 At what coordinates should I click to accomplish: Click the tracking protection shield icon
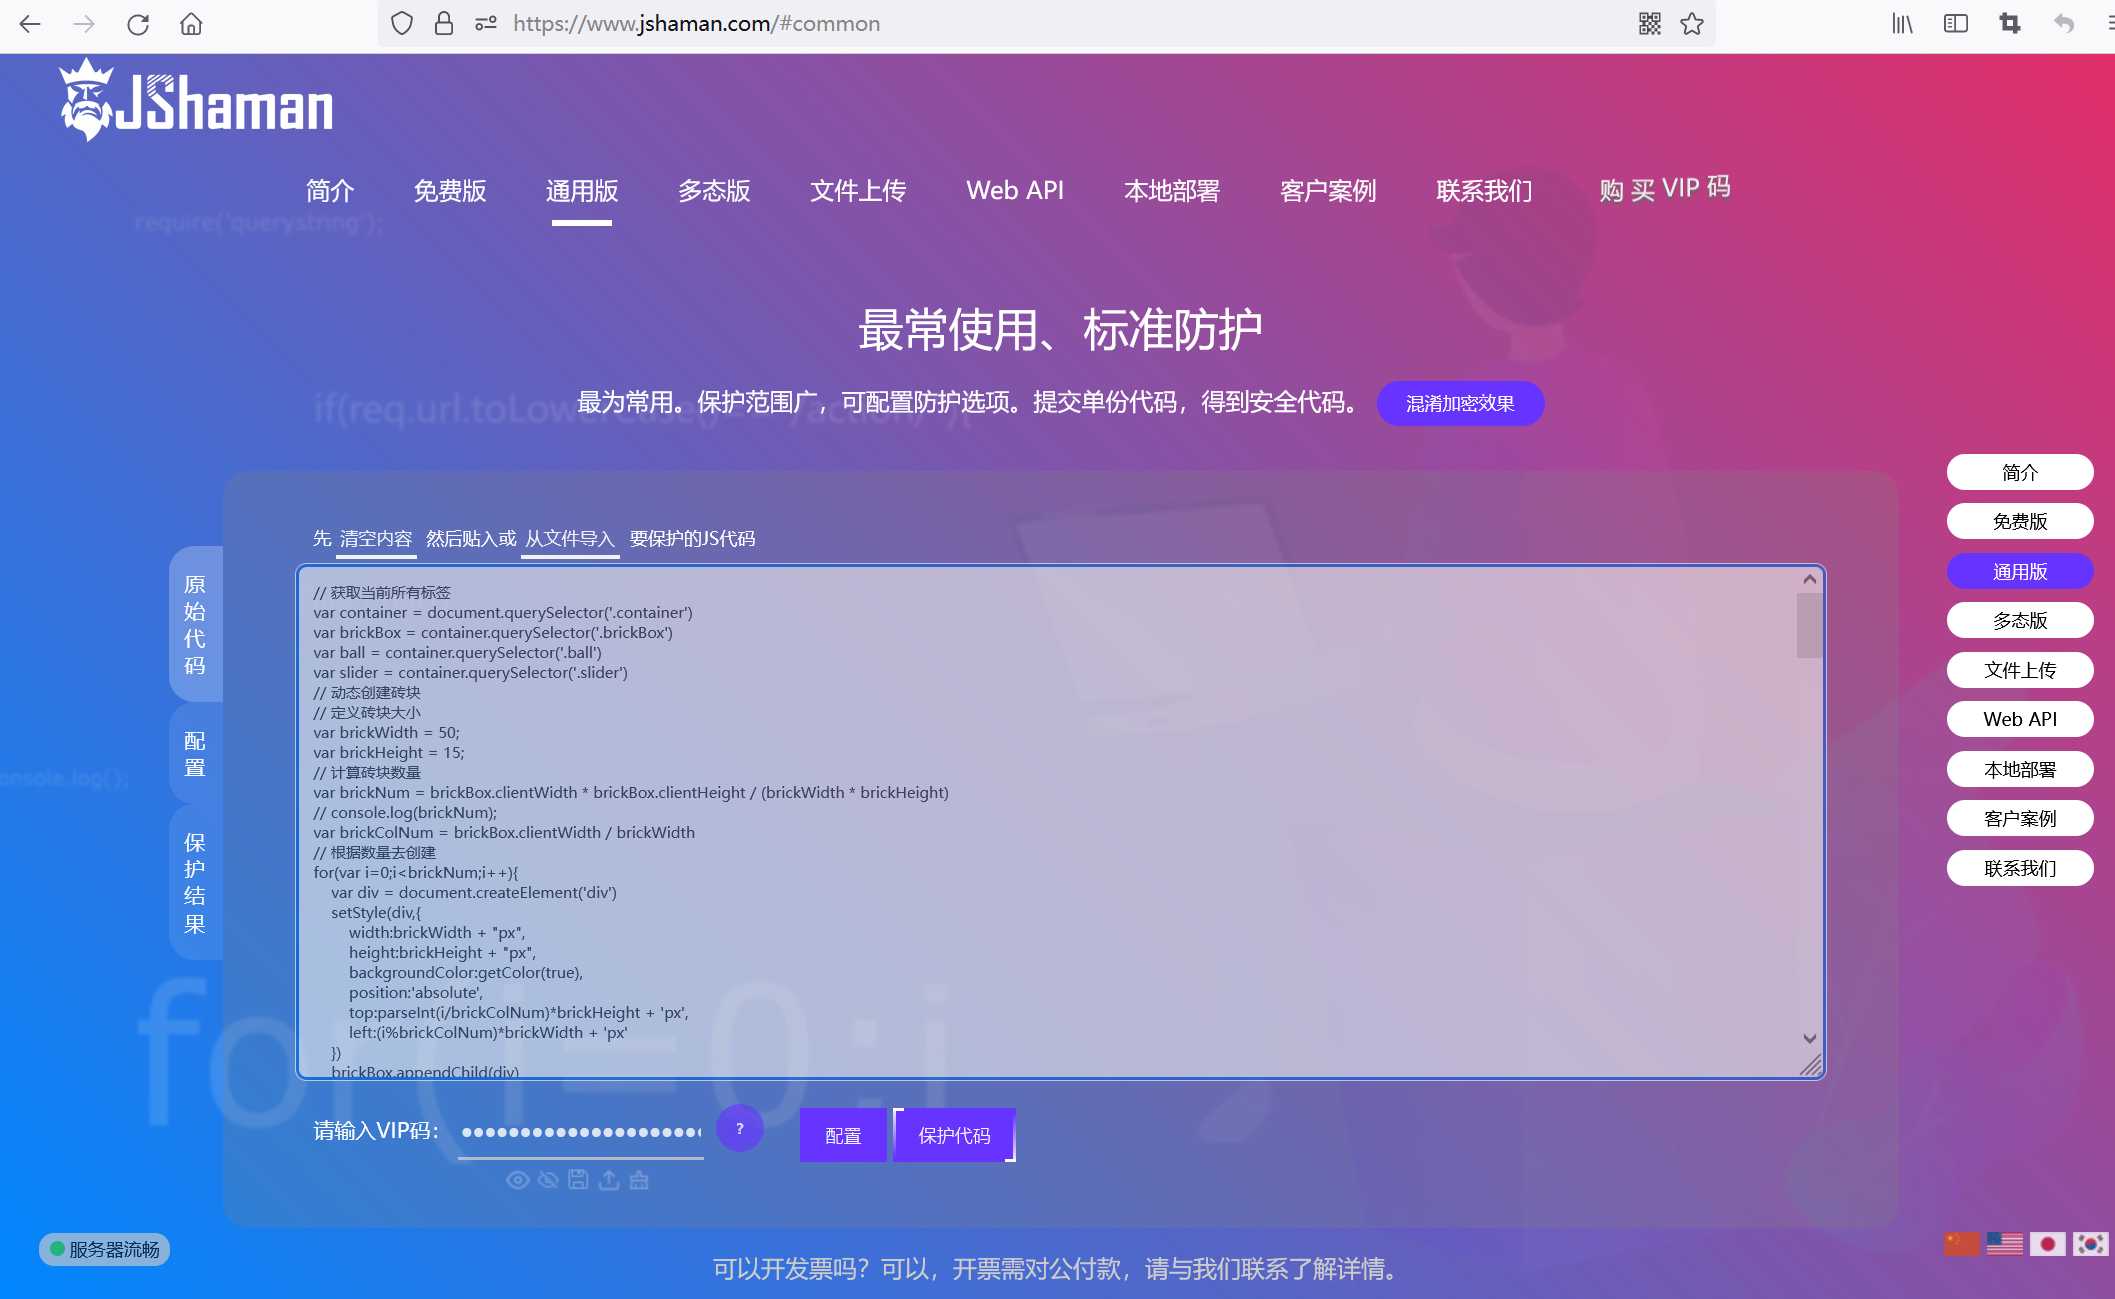click(x=402, y=24)
